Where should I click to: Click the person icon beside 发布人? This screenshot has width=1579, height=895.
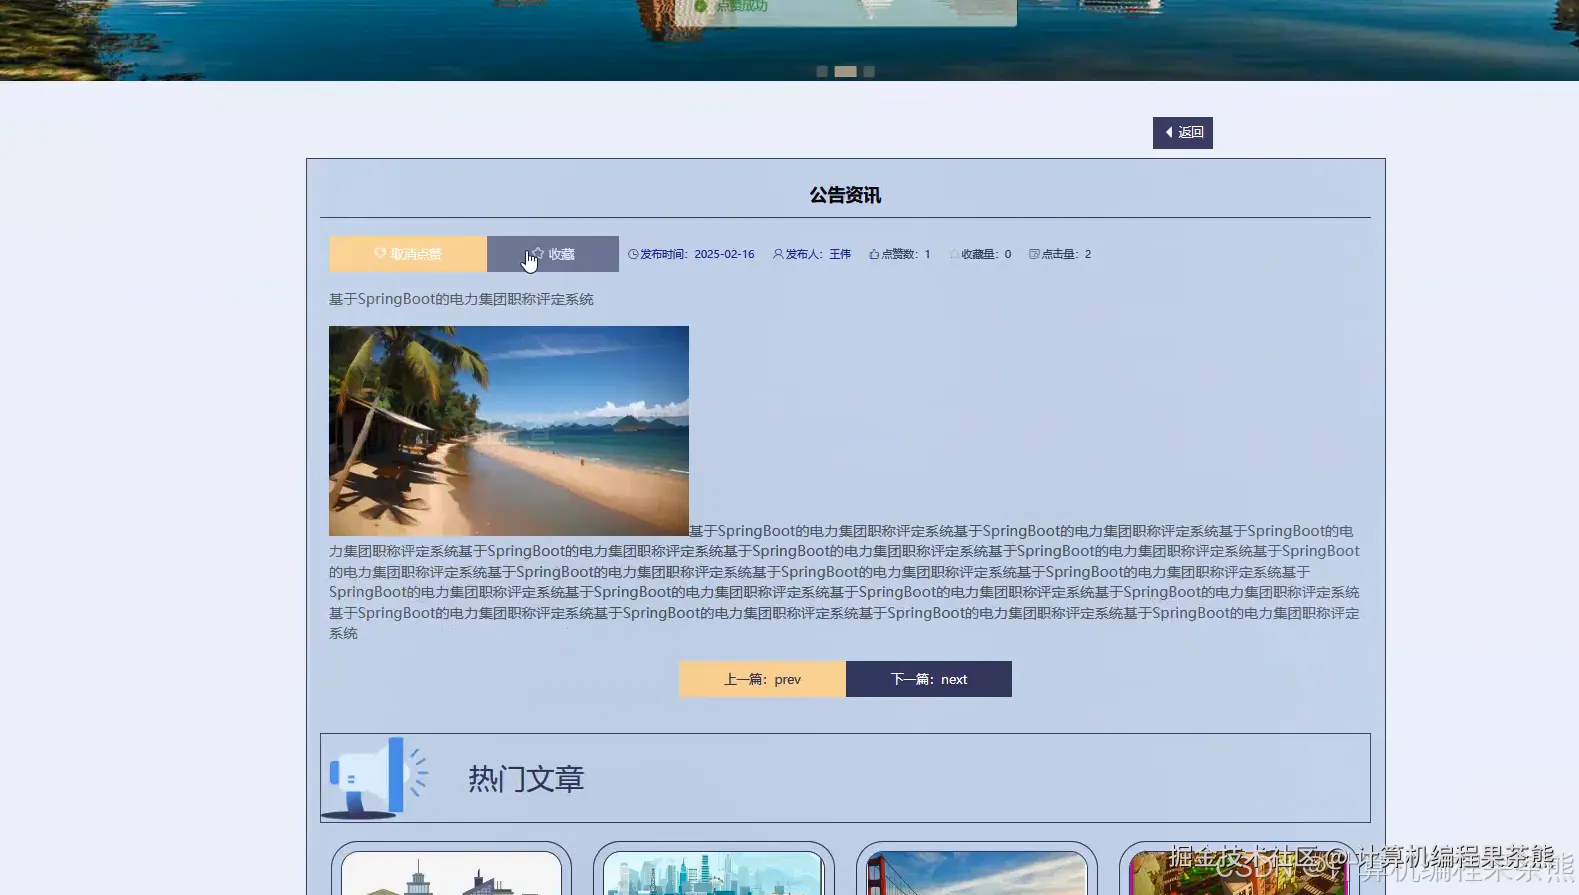point(778,254)
